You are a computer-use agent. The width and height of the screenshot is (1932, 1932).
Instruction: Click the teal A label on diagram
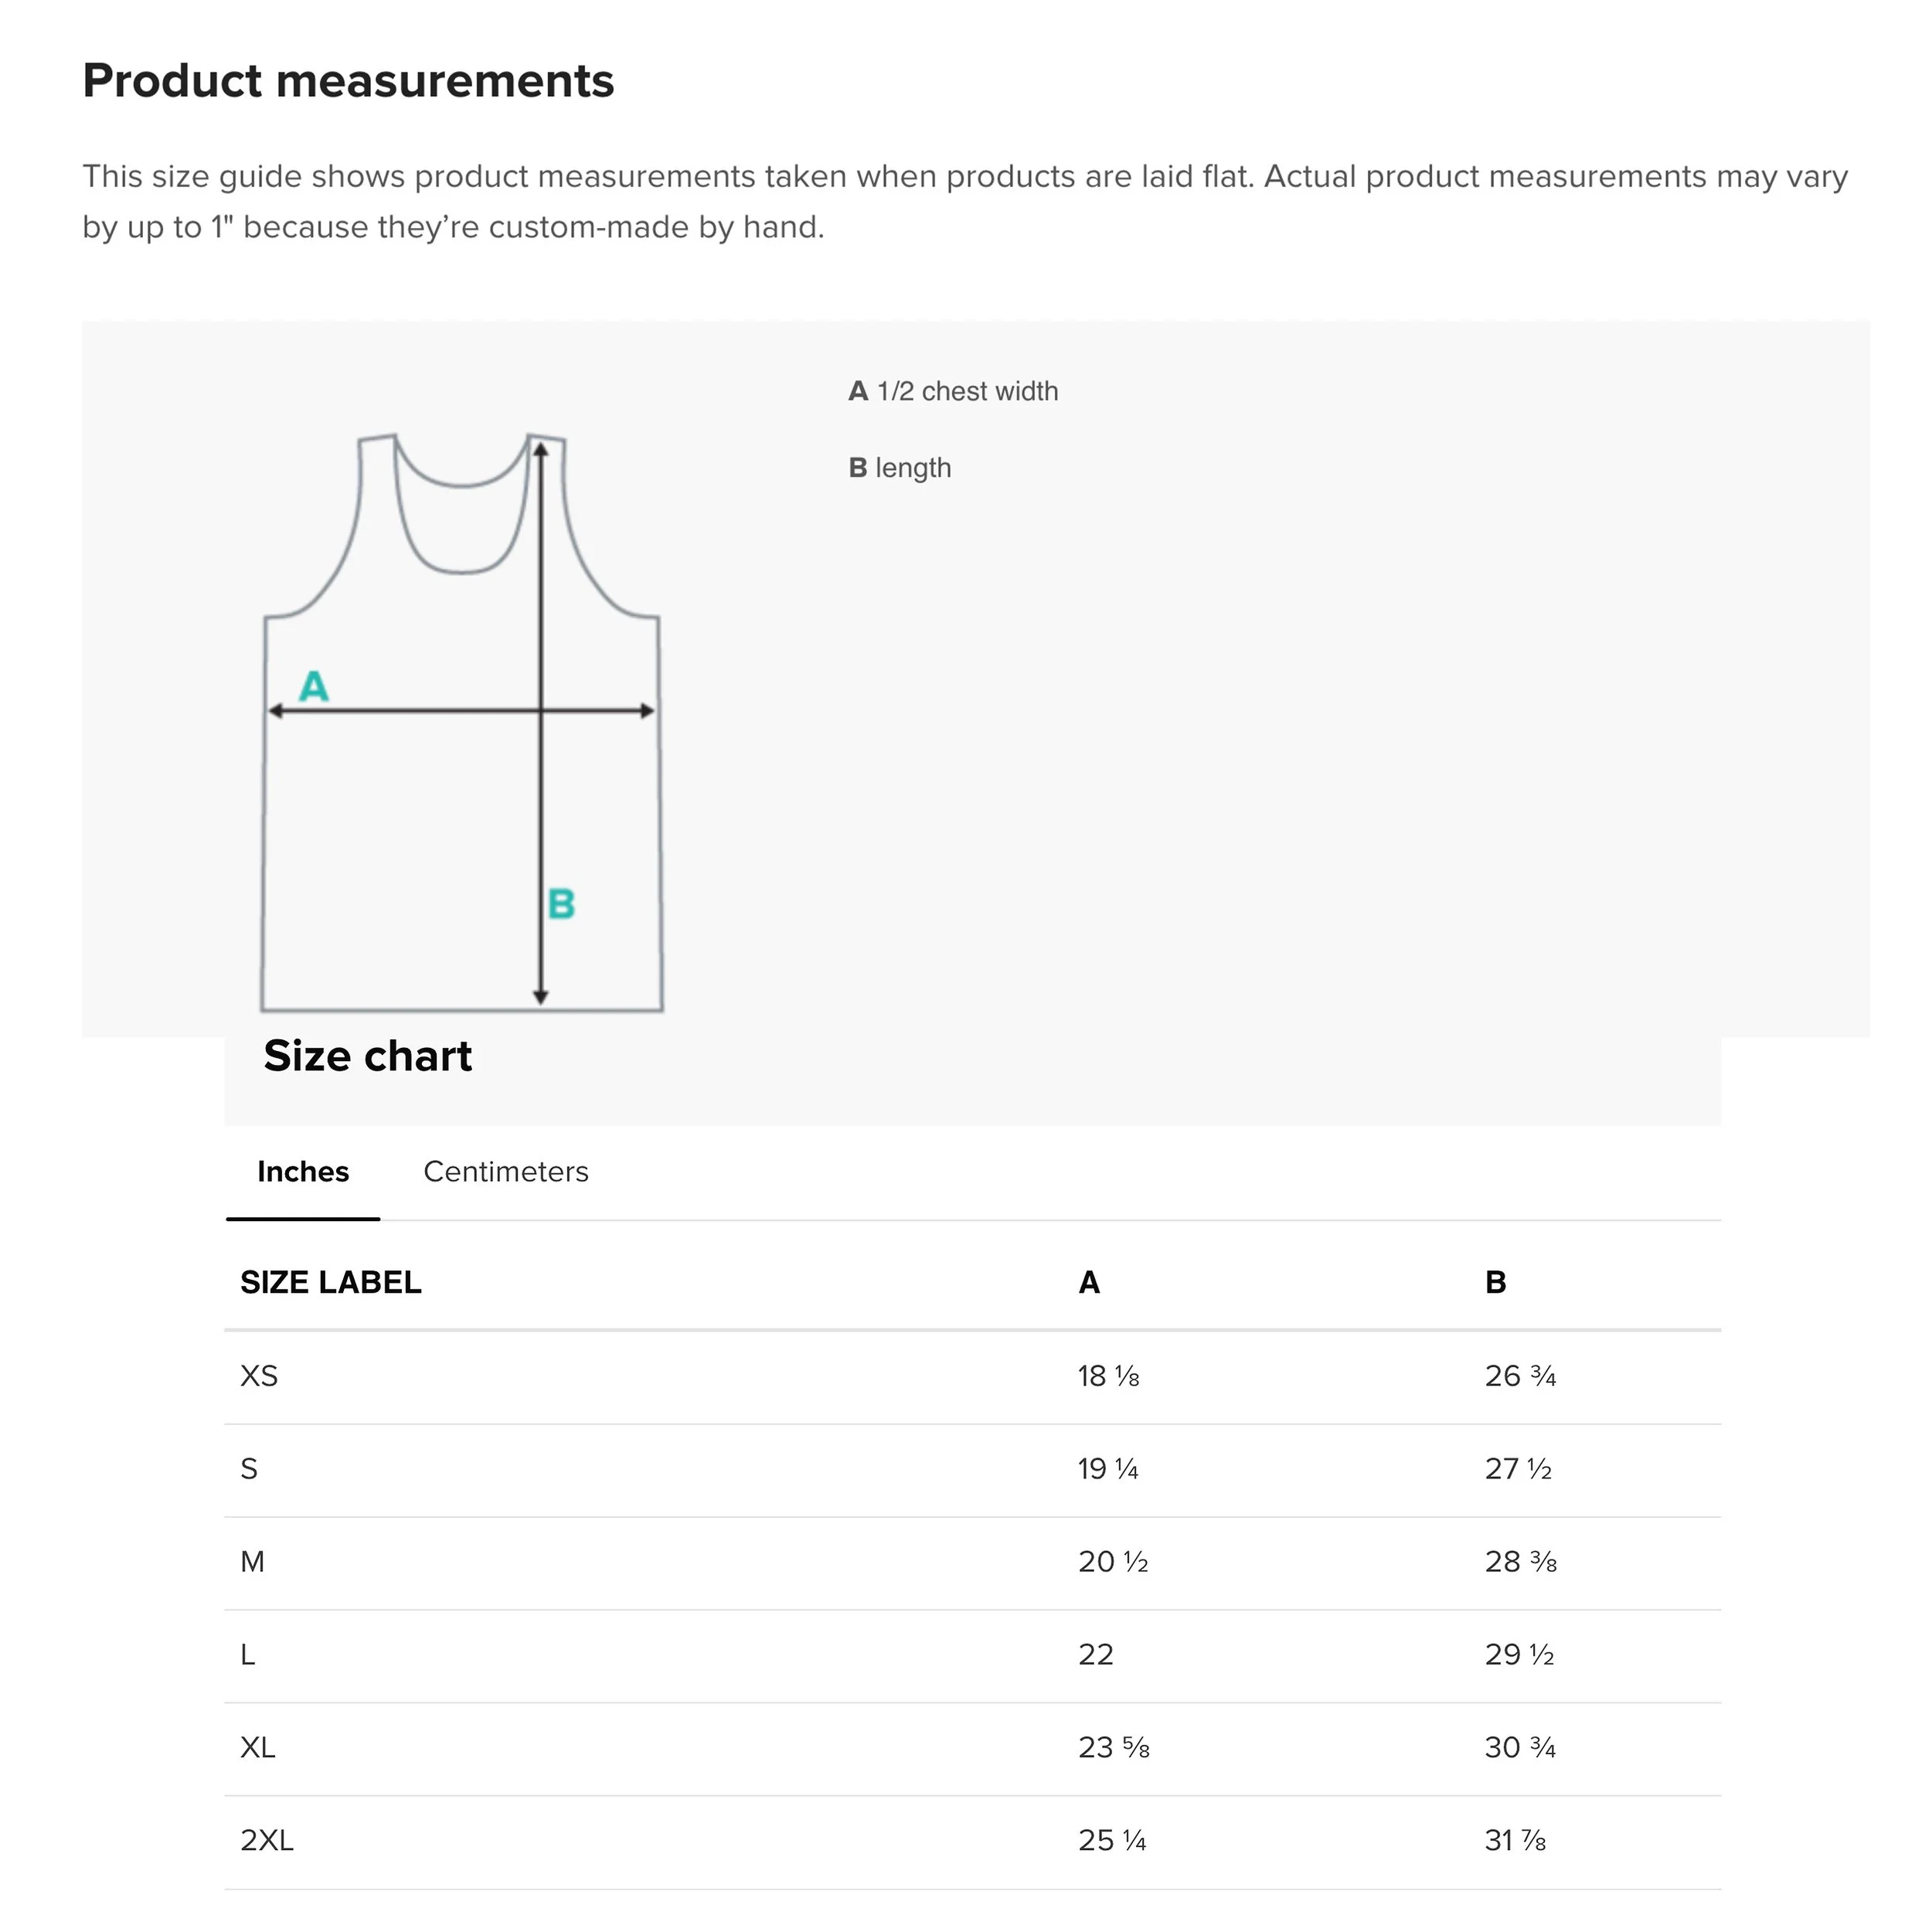point(314,686)
